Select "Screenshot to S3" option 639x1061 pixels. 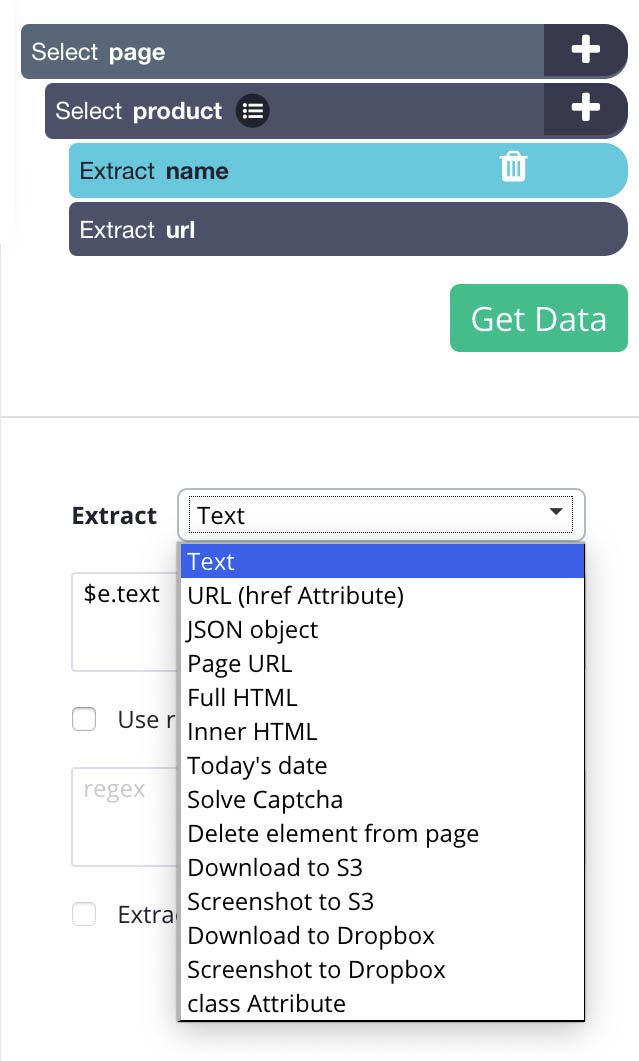click(280, 901)
